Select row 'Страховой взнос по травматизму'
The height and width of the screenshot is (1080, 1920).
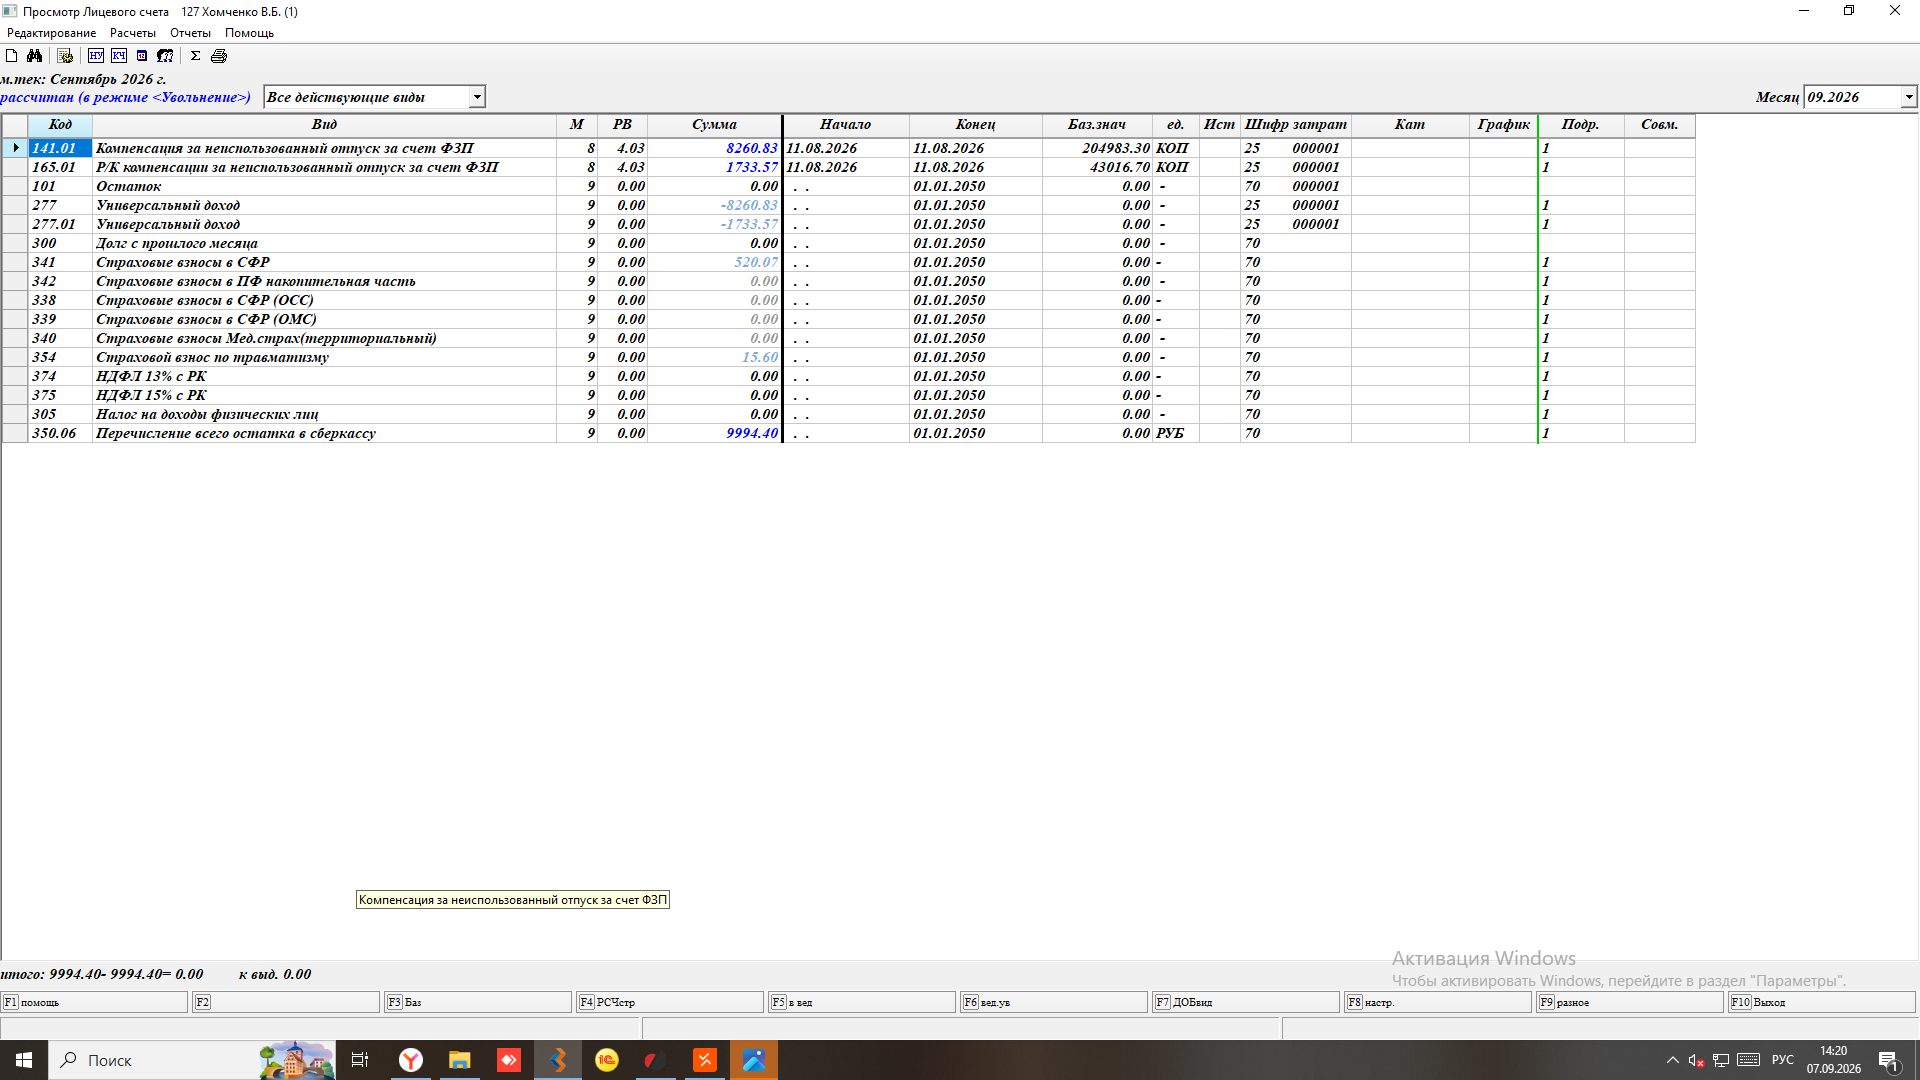[x=848, y=357]
